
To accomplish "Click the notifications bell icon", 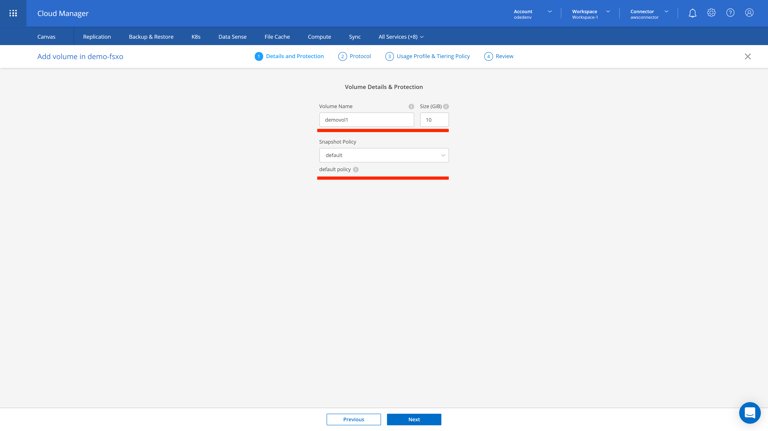I will [x=692, y=13].
